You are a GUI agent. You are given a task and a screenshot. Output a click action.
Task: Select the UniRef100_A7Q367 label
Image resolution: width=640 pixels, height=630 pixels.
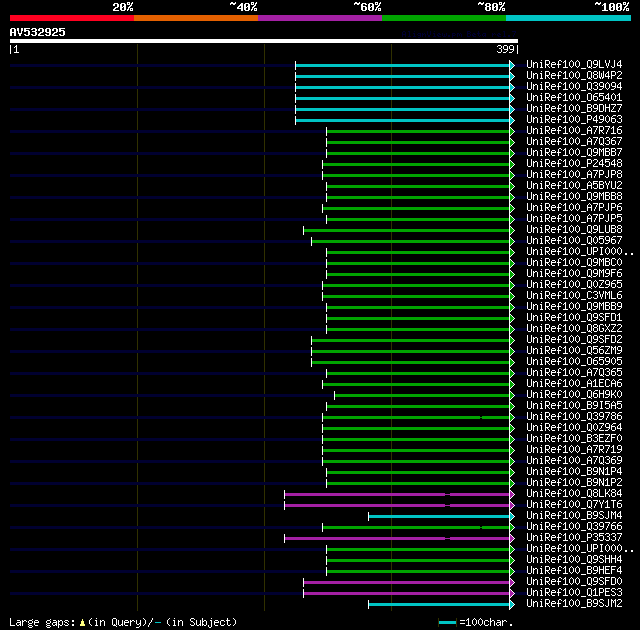point(574,142)
